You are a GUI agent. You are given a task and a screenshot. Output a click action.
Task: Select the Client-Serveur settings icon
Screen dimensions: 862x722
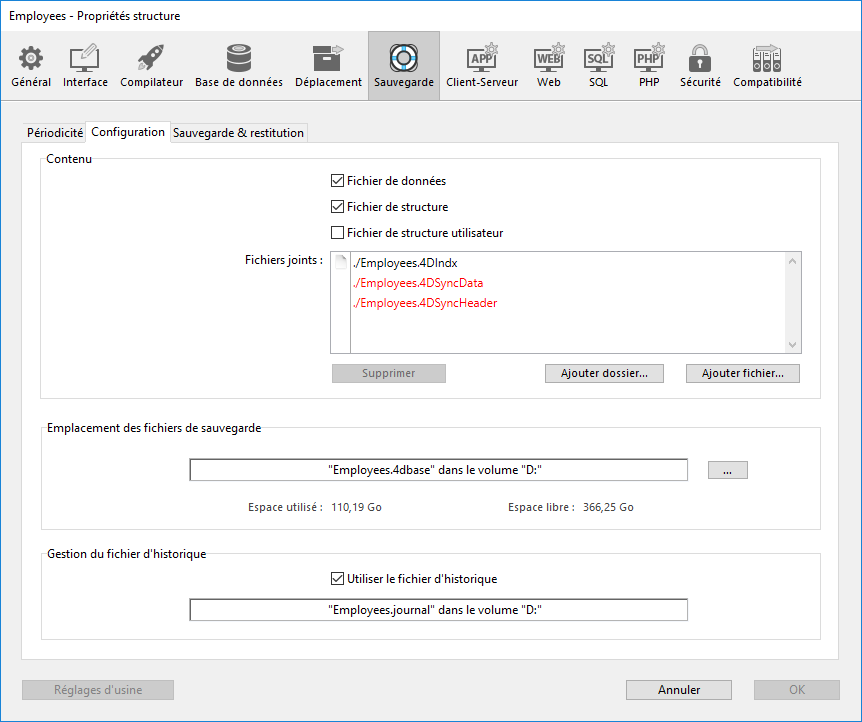[482, 66]
